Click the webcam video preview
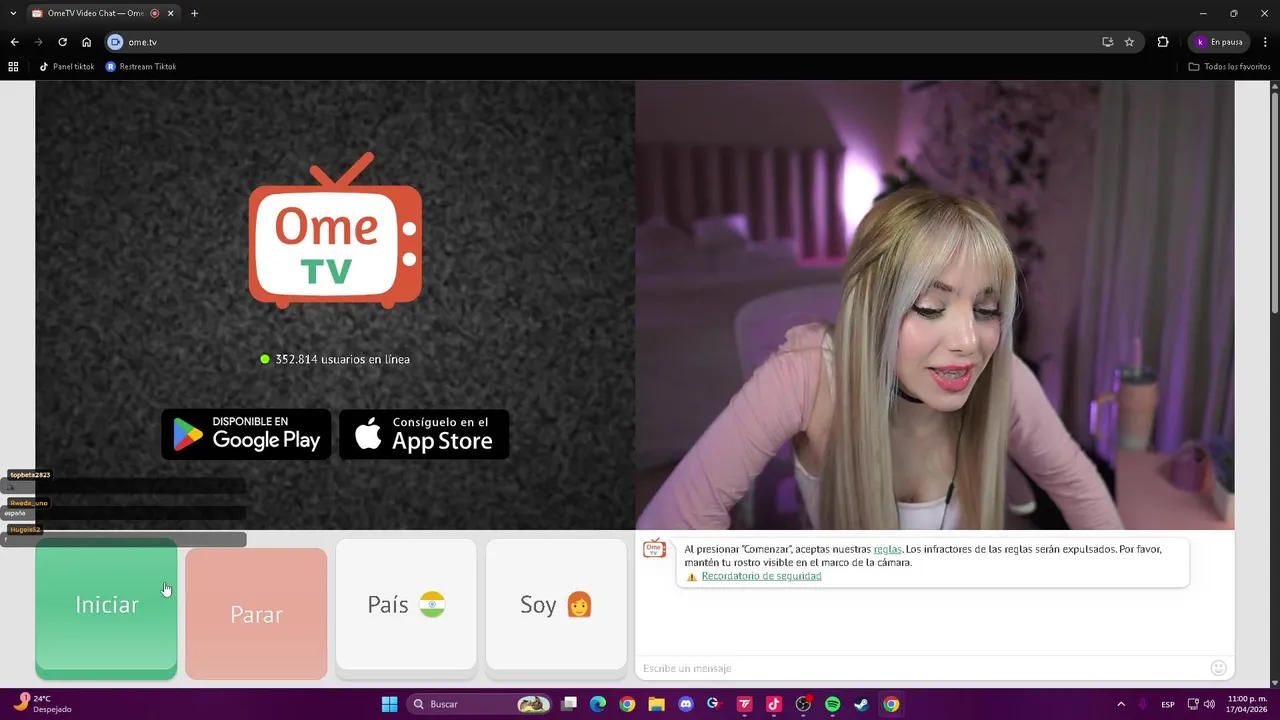The image size is (1280, 720). tap(934, 305)
